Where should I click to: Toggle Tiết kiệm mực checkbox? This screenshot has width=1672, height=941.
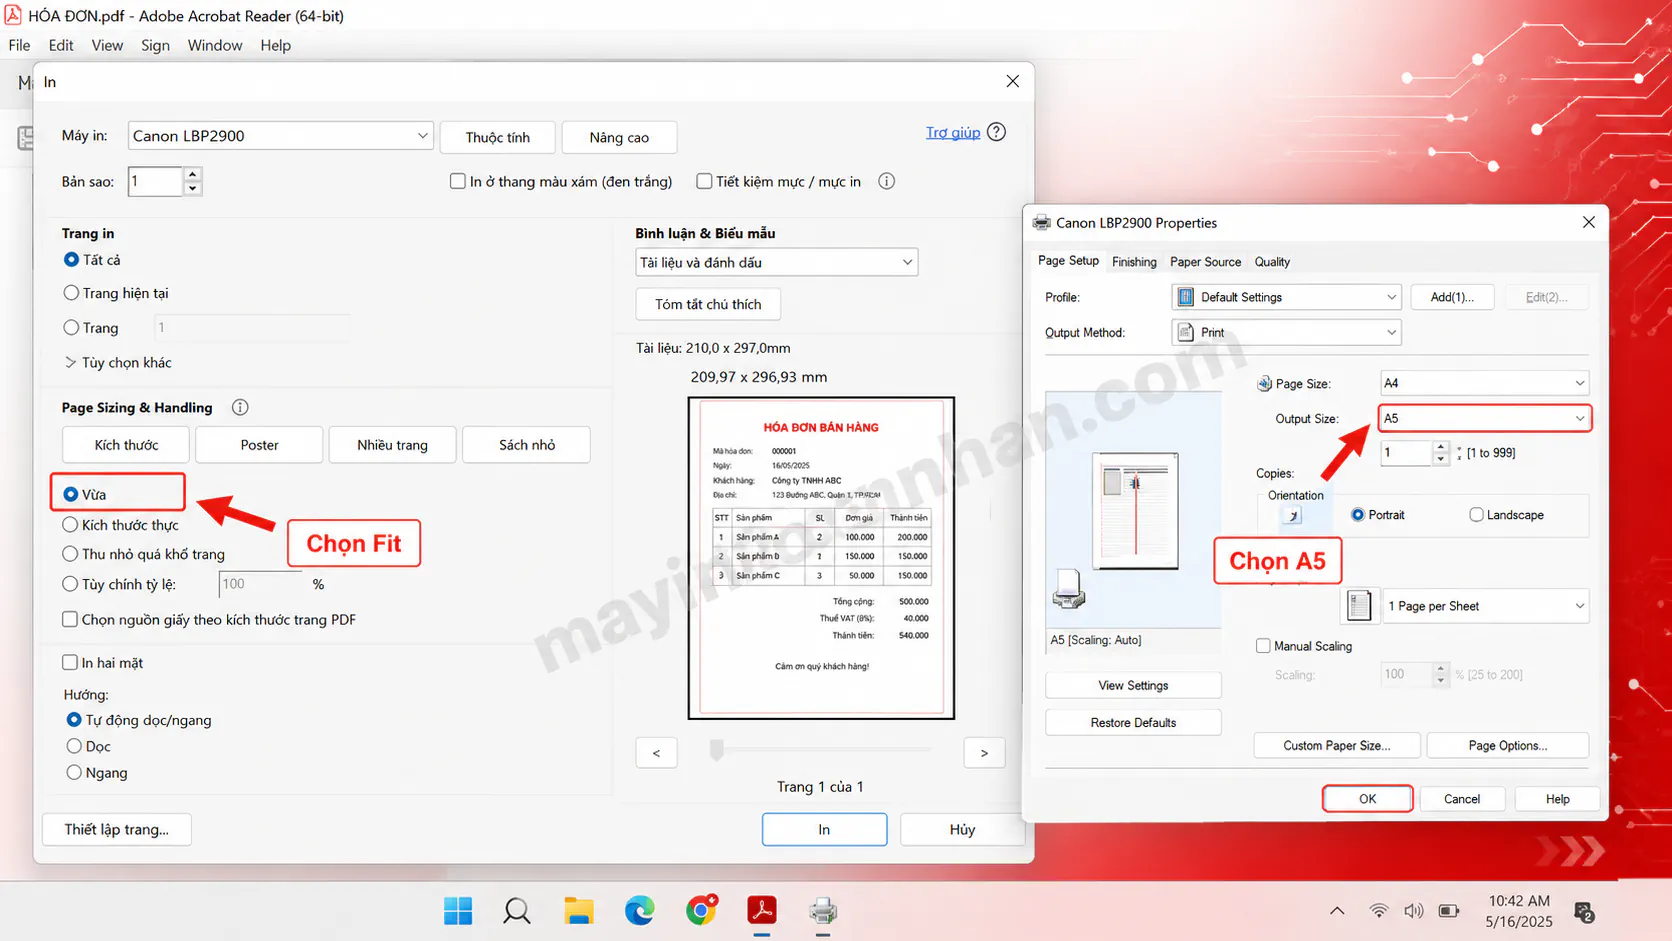click(x=704, y=181)
